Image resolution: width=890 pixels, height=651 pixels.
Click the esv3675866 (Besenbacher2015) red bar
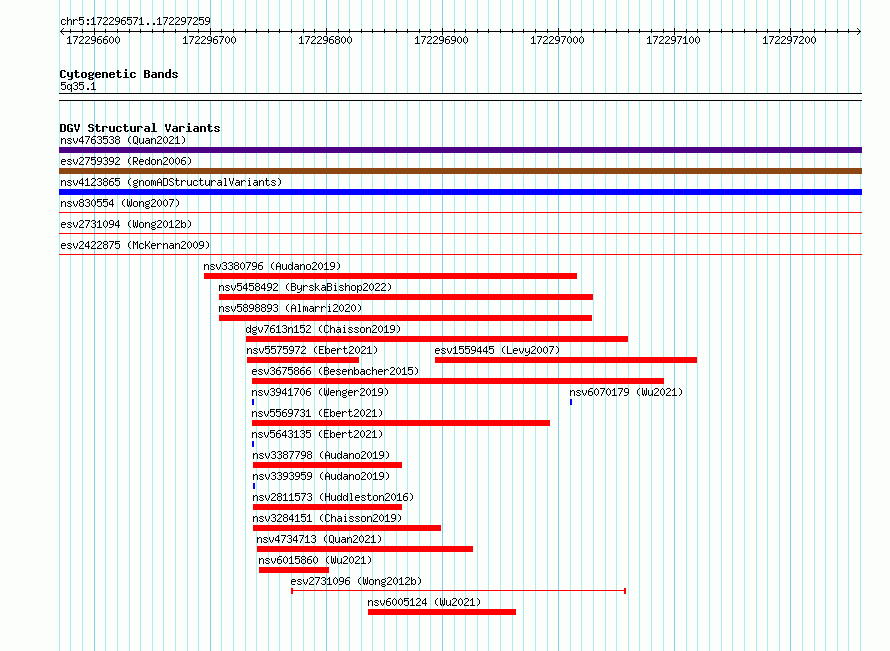[x=457, y=381]
